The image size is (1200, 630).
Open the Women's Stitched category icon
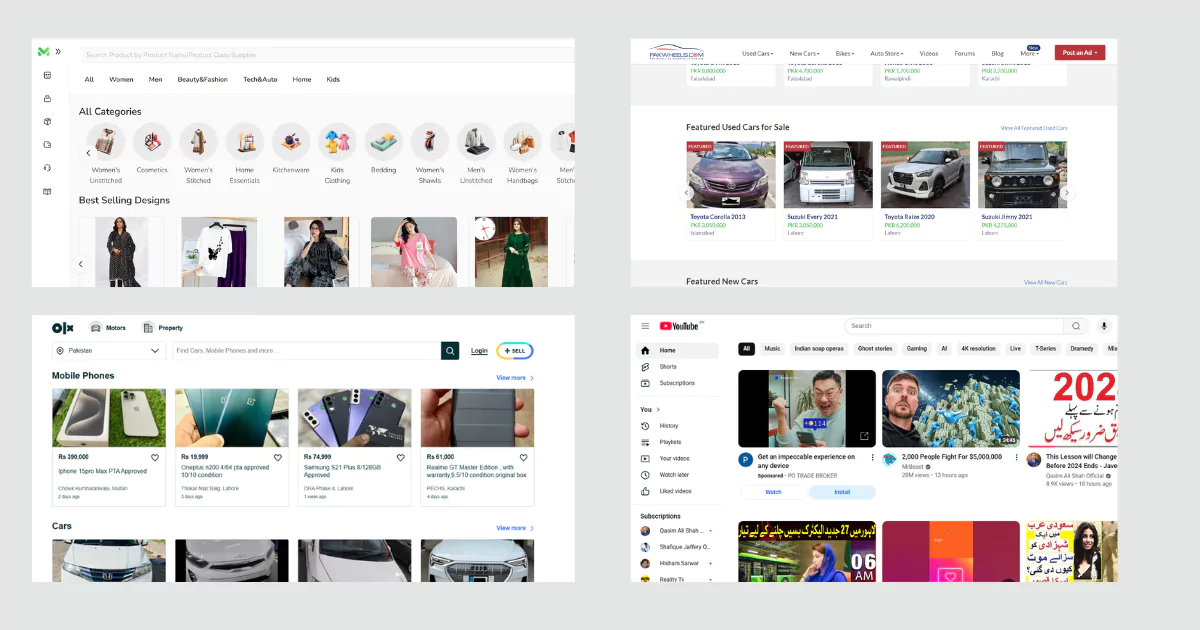coord(198,142)
